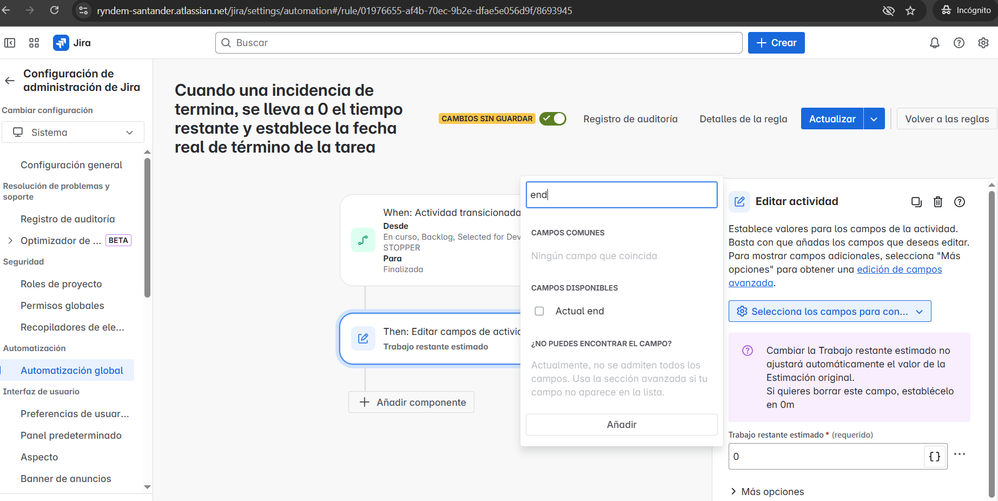Open Recopiladores de ele... in the sidebar
998x501 pixels.
point(73,327)
